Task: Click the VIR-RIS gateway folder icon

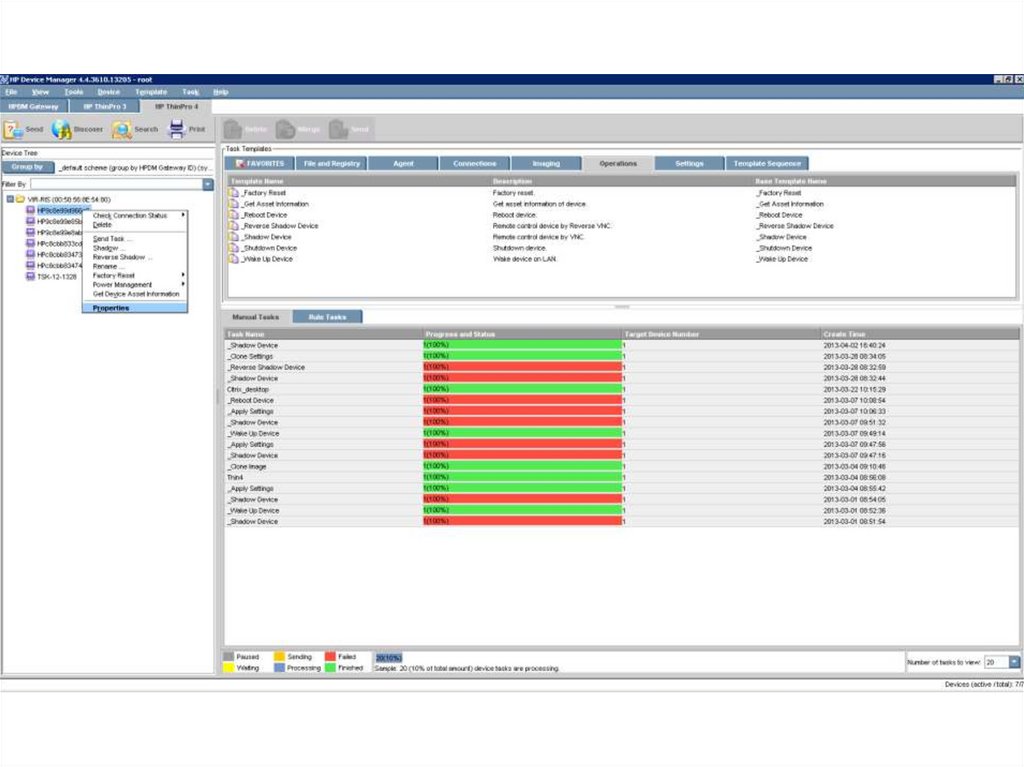Action: coord(20,199)
